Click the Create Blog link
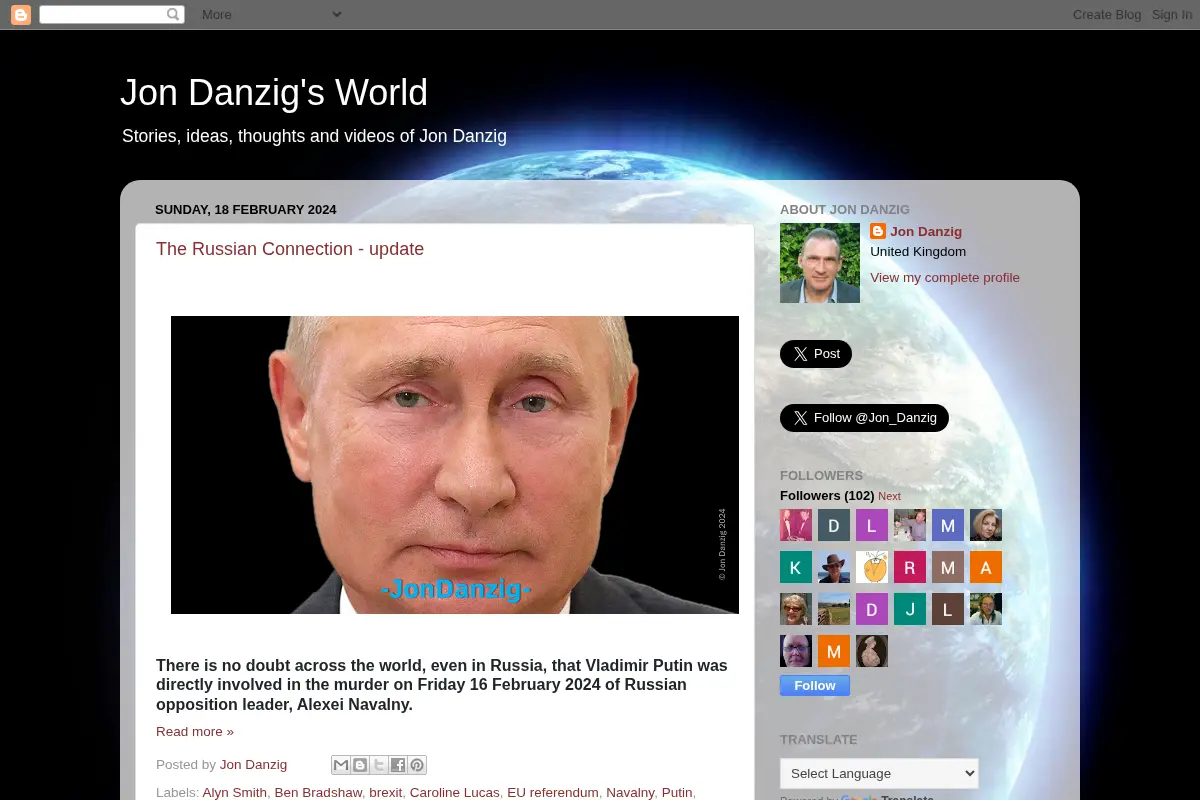 (1107, 14)
